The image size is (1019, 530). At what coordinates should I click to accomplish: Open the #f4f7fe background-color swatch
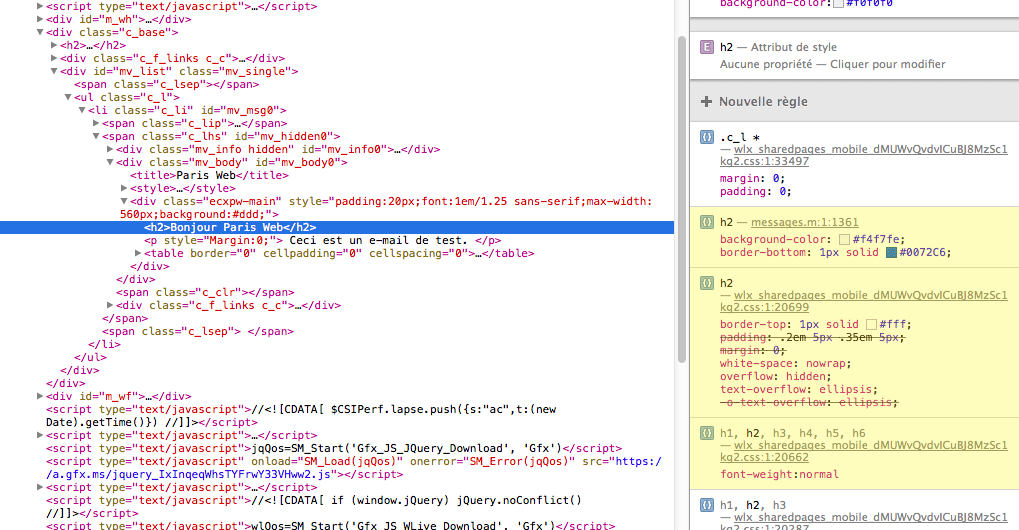tap(844, 240)
